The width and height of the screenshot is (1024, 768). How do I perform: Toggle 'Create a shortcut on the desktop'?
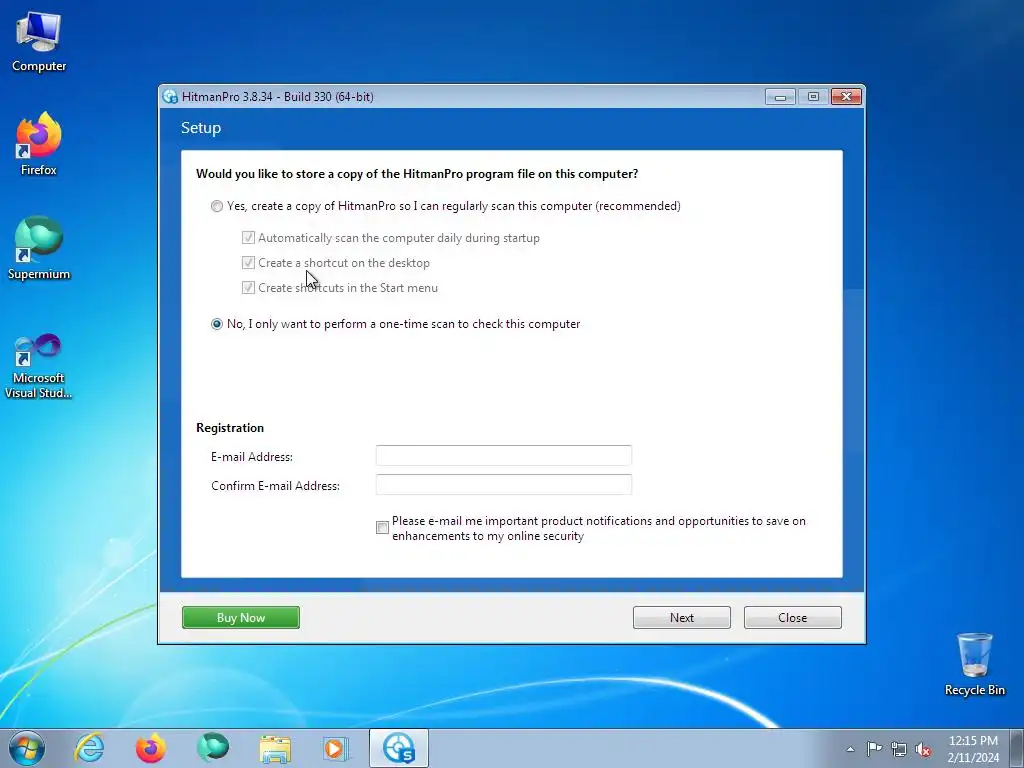(248, 263)
